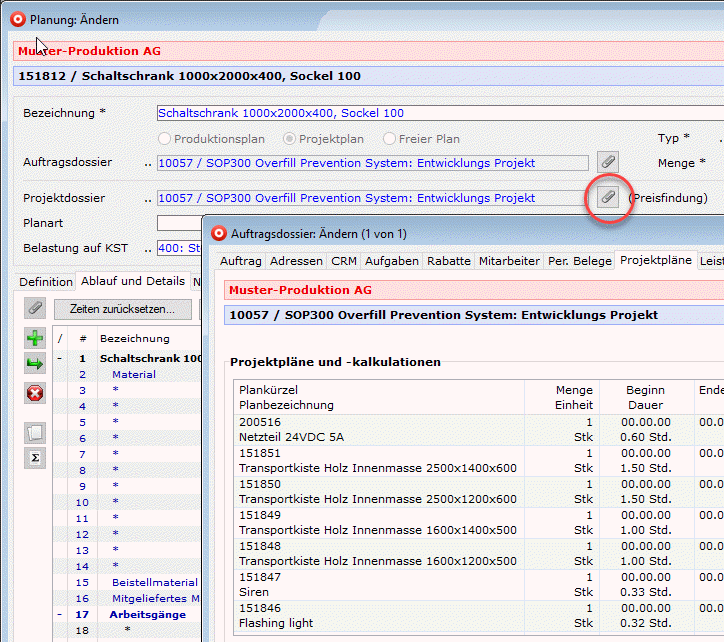Switch to the Definition tab

pos(46,282)
